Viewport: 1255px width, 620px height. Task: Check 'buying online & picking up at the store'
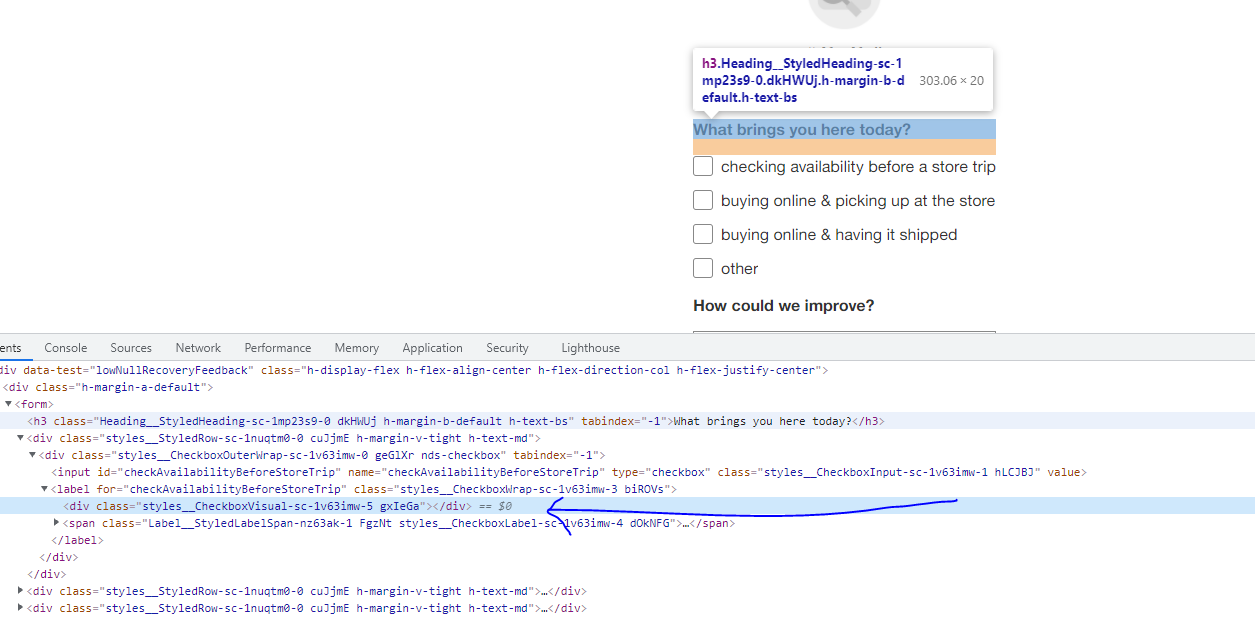pos(703,200)
